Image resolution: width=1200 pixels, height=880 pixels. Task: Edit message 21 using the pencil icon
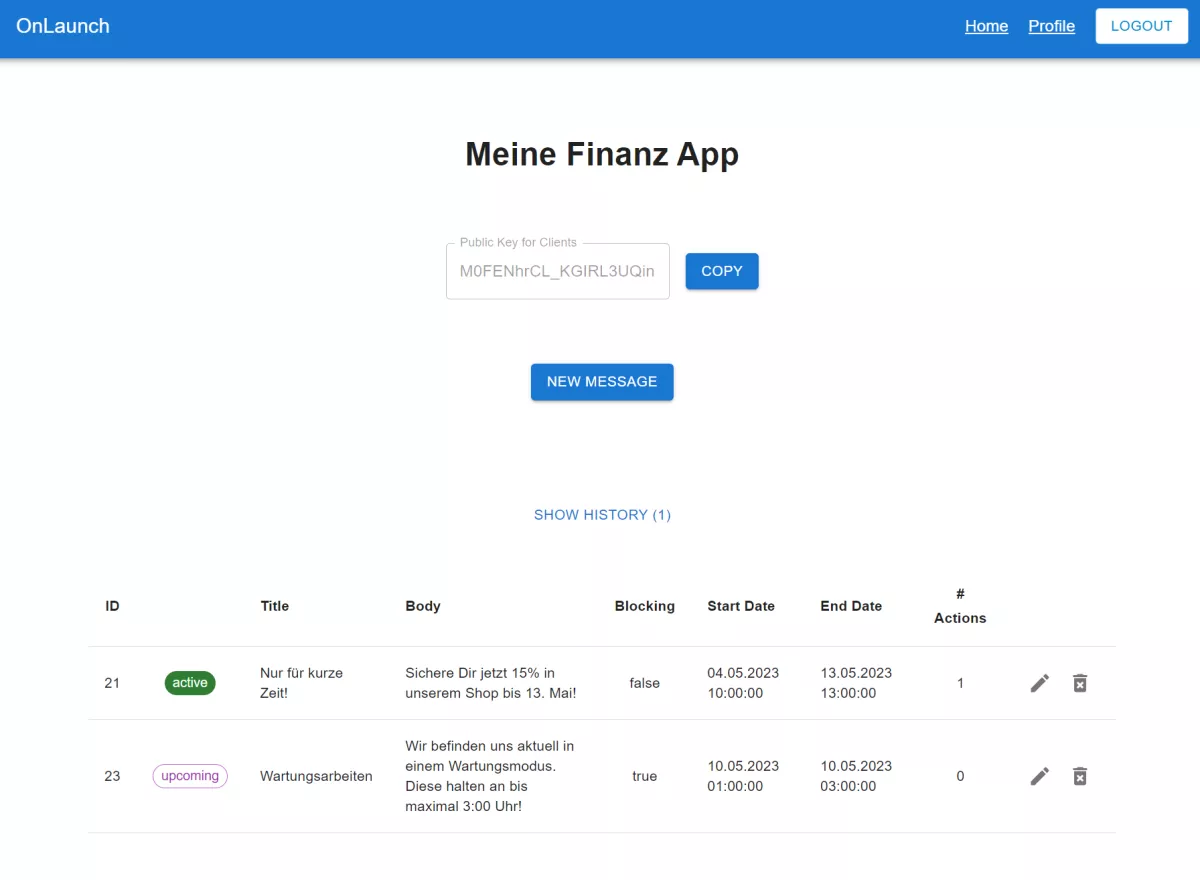tap(1039, 683)
